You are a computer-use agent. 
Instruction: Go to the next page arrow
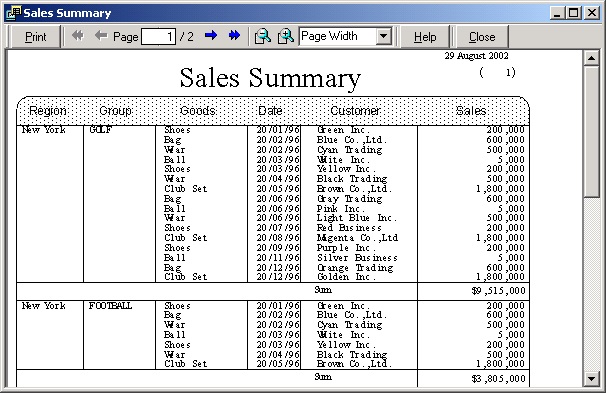(211, 36)
